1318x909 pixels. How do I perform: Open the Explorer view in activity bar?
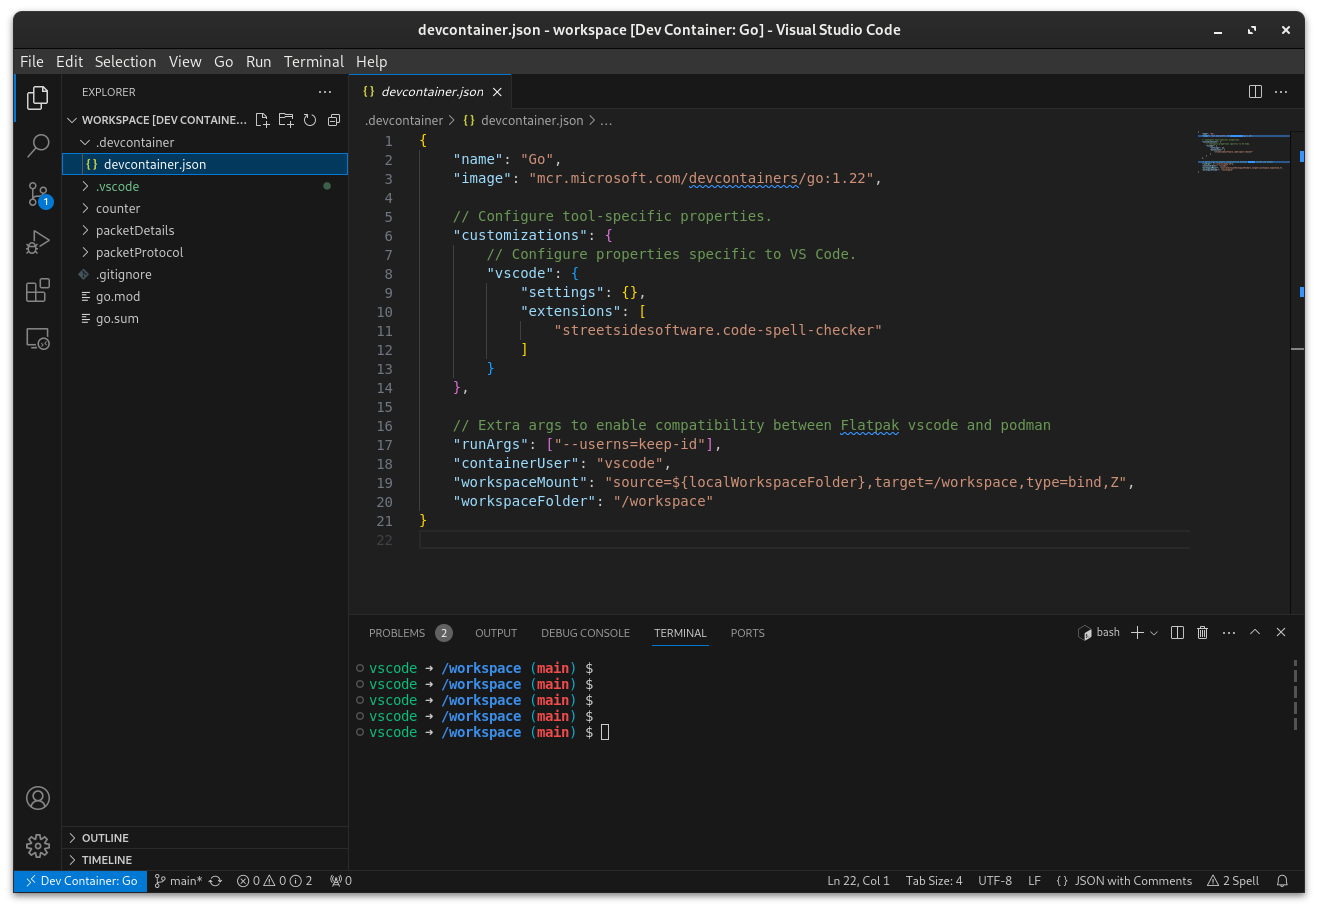(38, 97)
